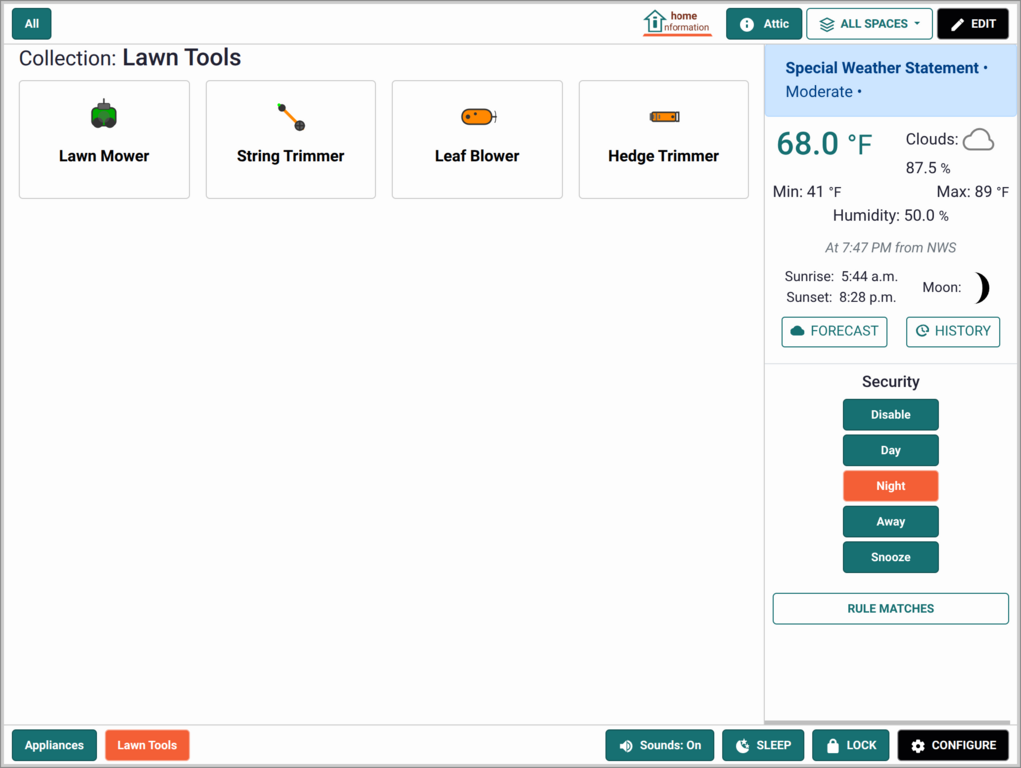
Task: Open the Lawn Mower tile label
Action: [x=104, y=156]
